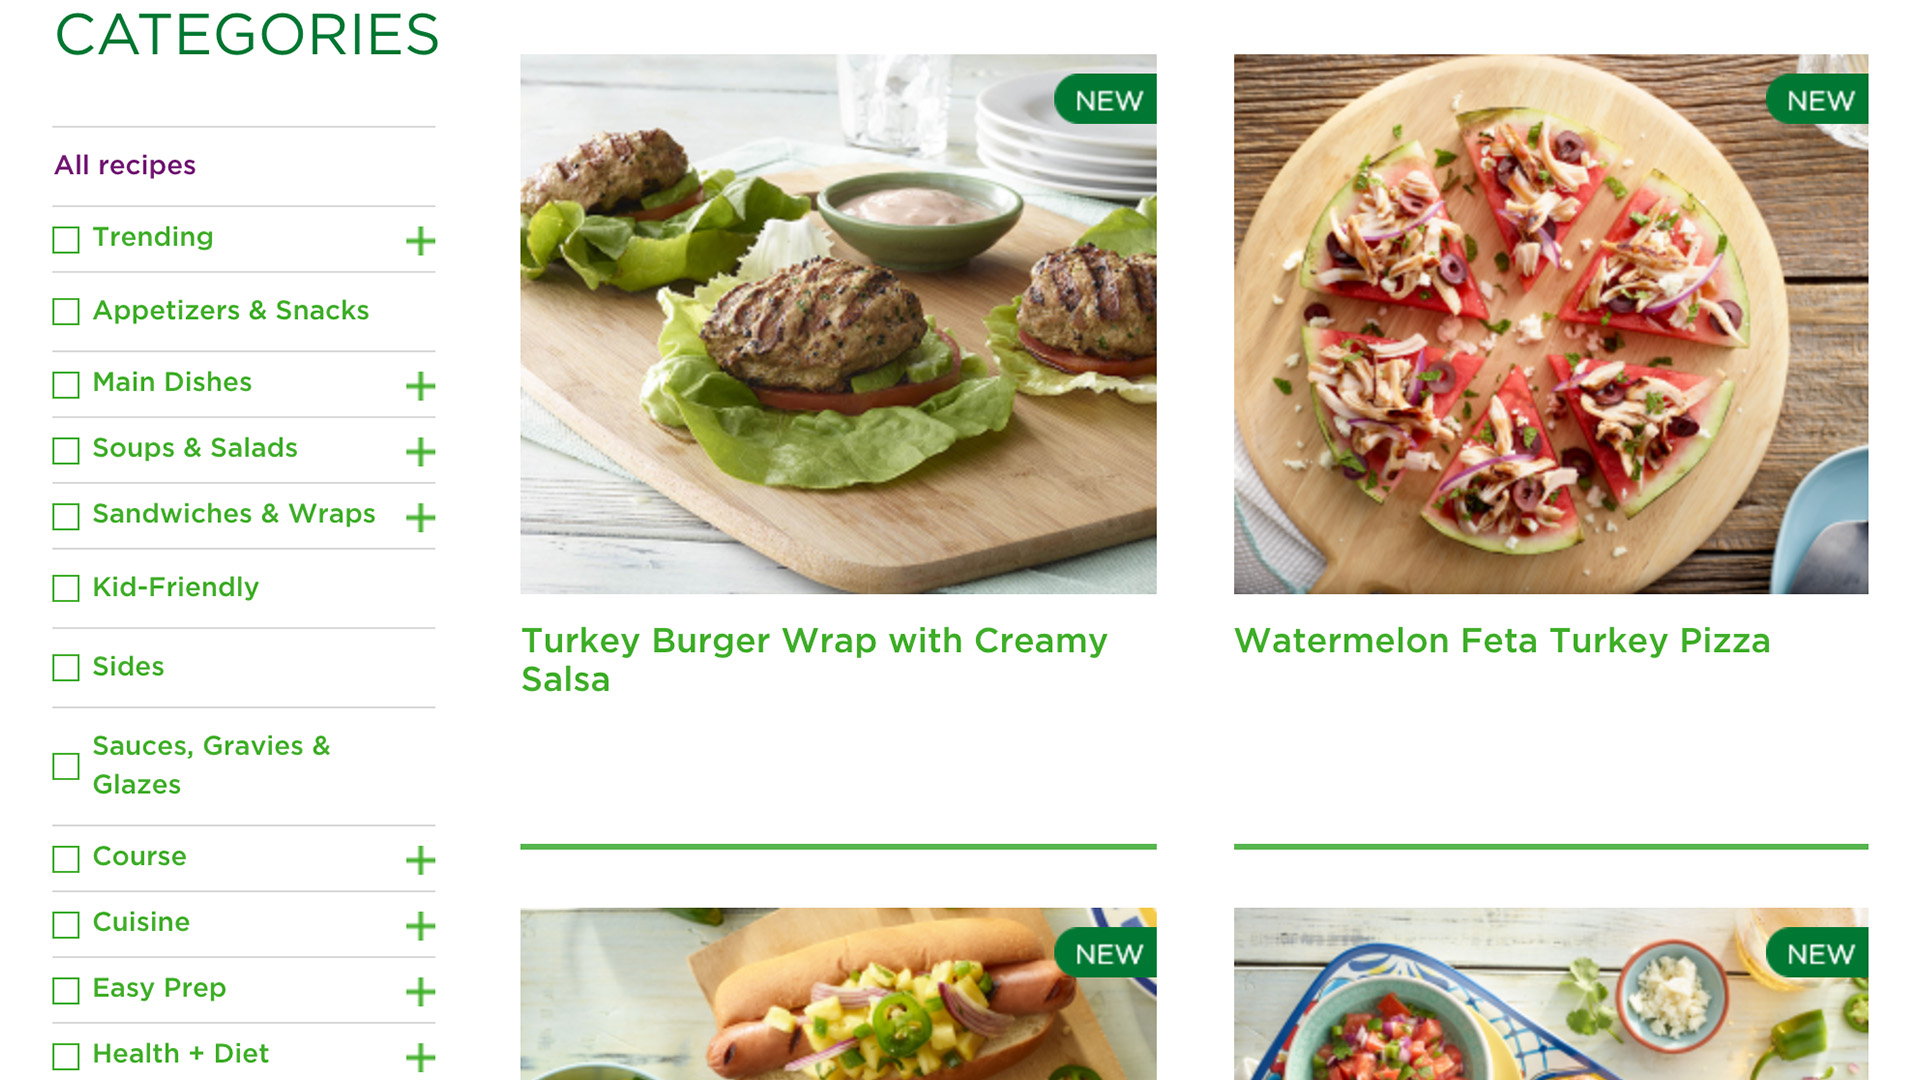The height and width of the screenshot is (1080, 1920).
Task: Check the Trending checkbox
Action: click(x=66, y=240)
